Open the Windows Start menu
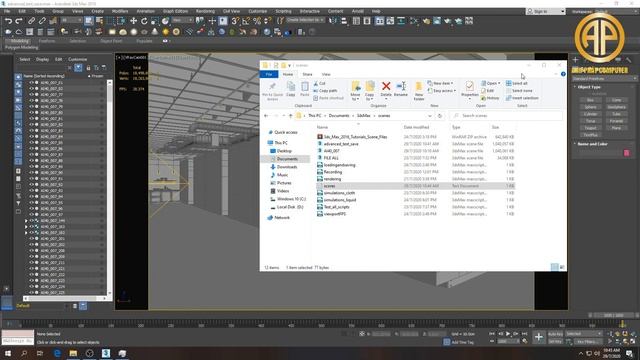 click(7, 353)
